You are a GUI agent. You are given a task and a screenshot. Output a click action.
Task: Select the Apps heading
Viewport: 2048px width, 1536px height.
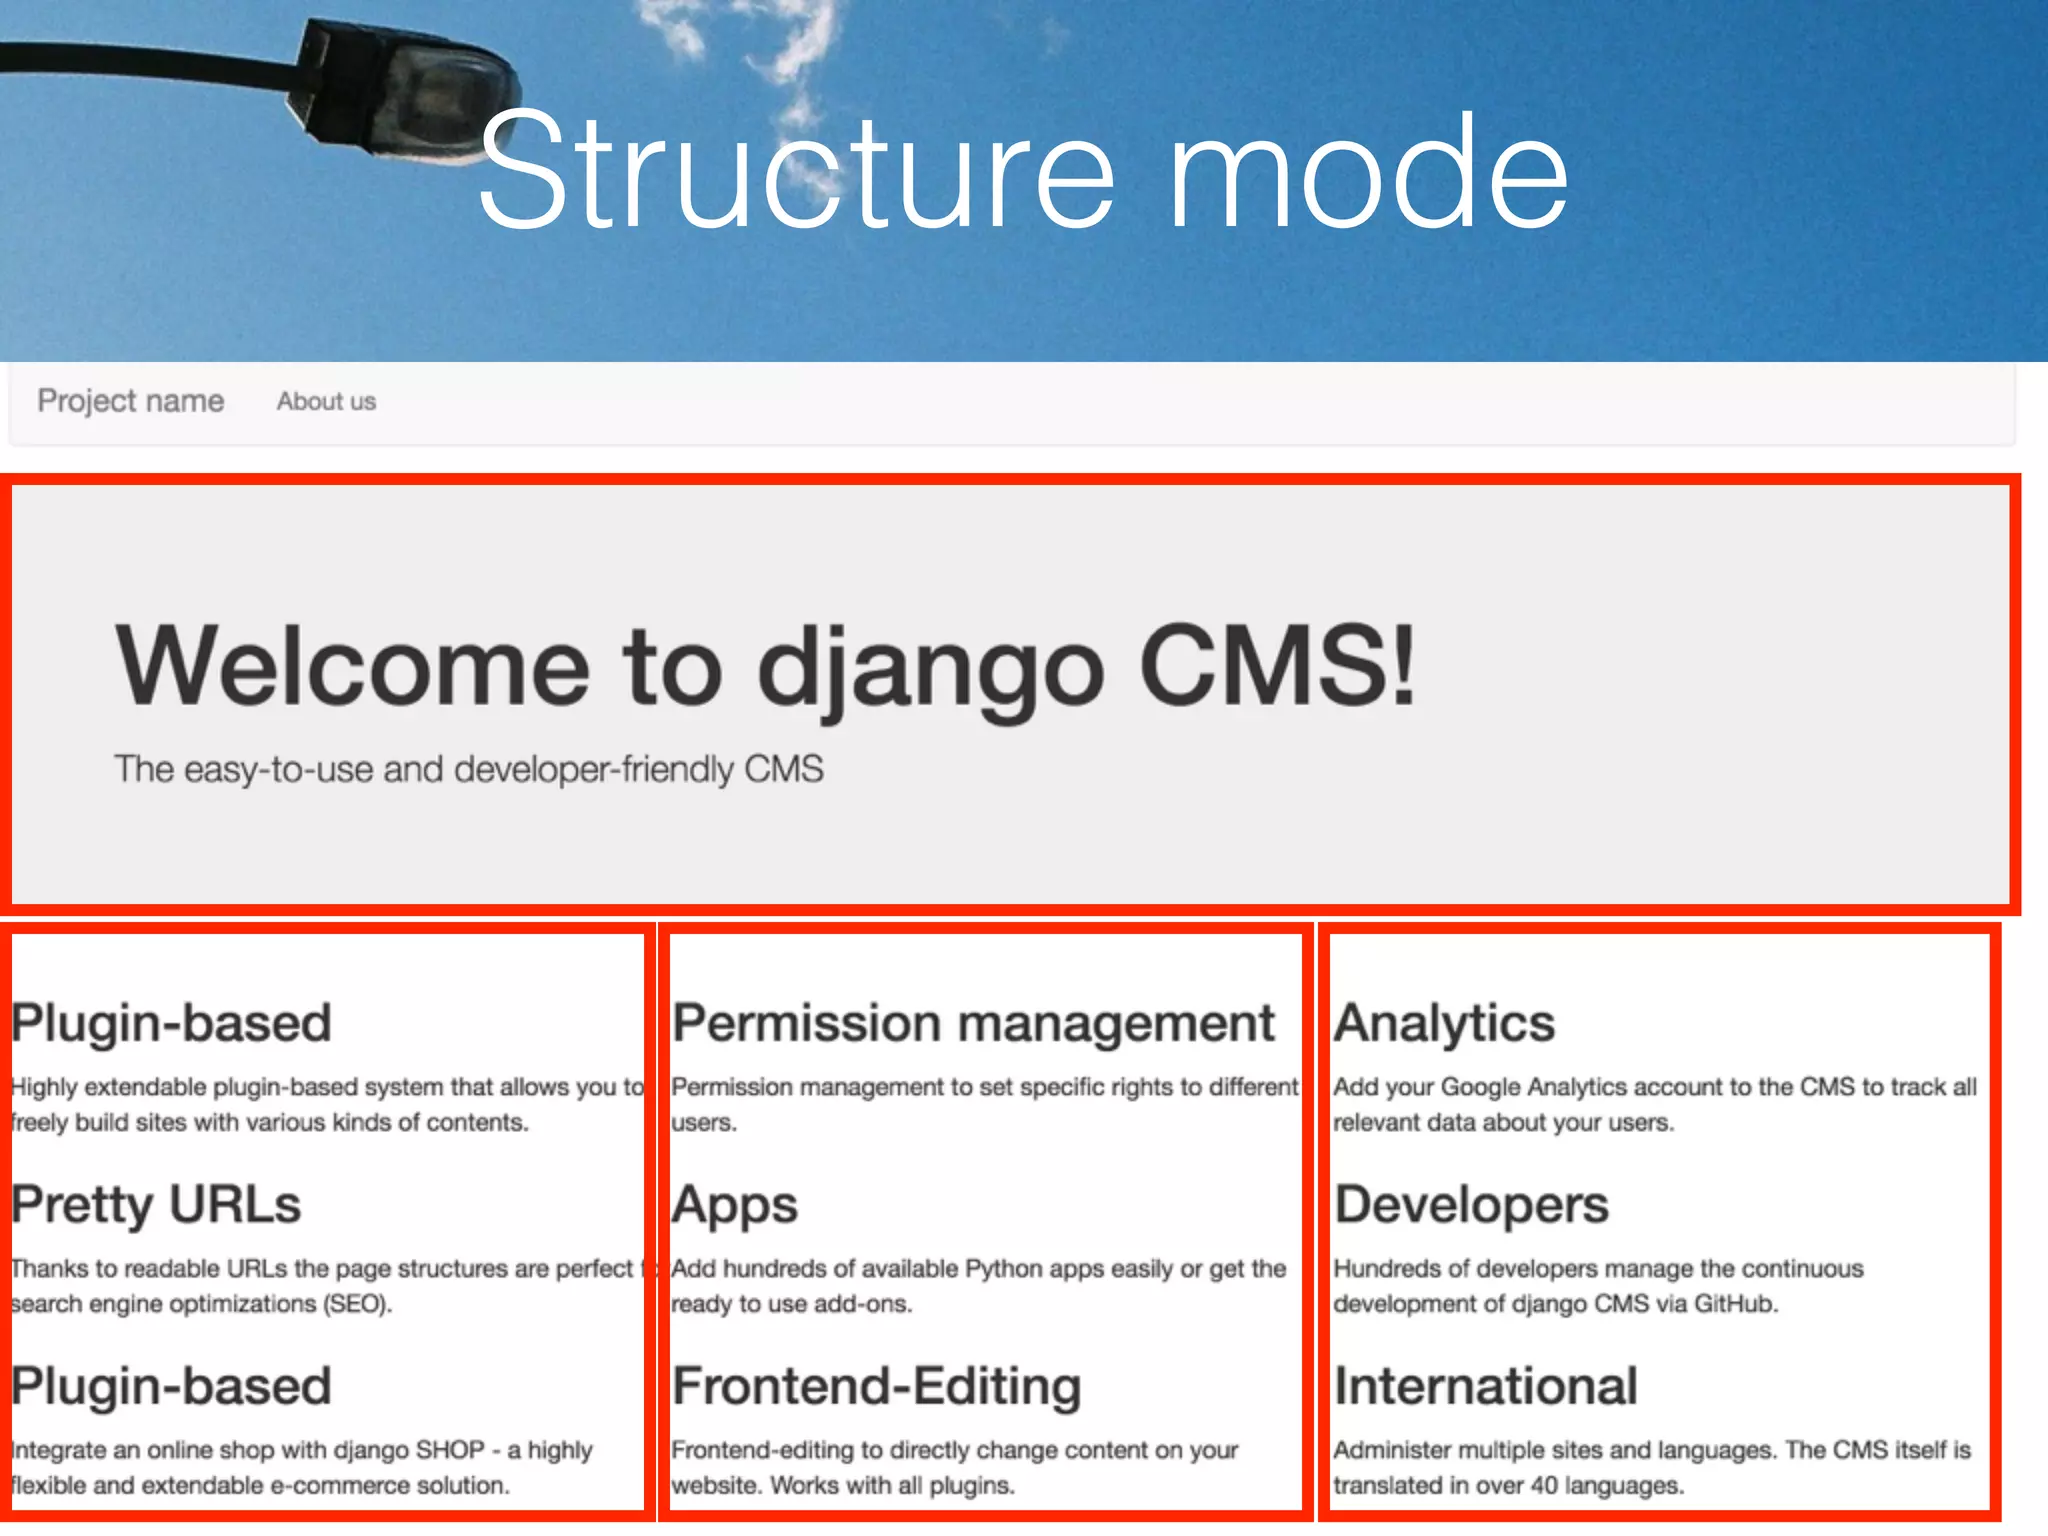tap(735, 1205)
